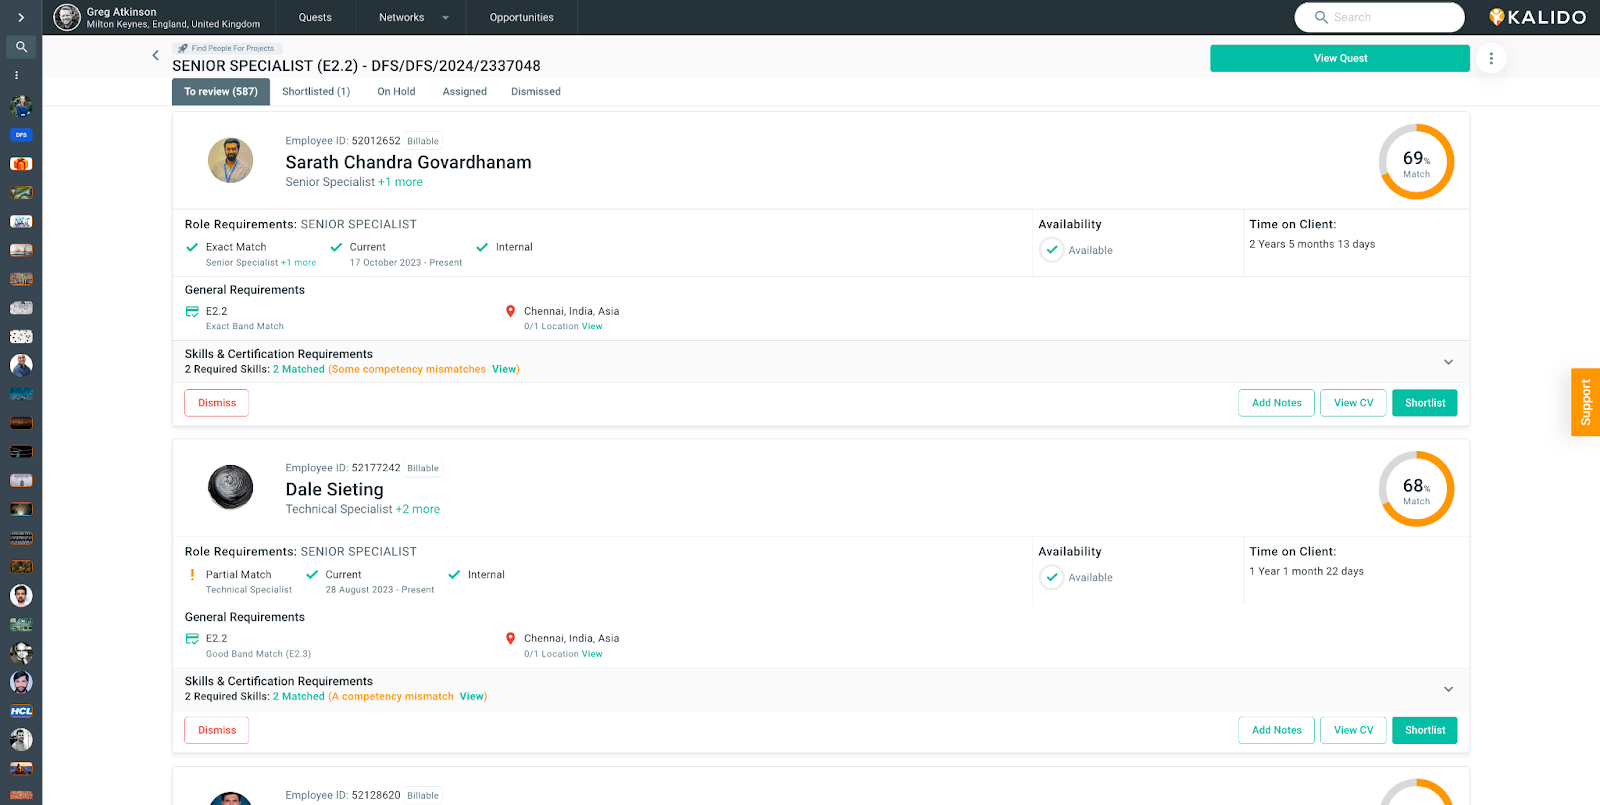Click the sidebar search magnifier icon
Screen dimensions: 1600x805
[x=21, y=47]
